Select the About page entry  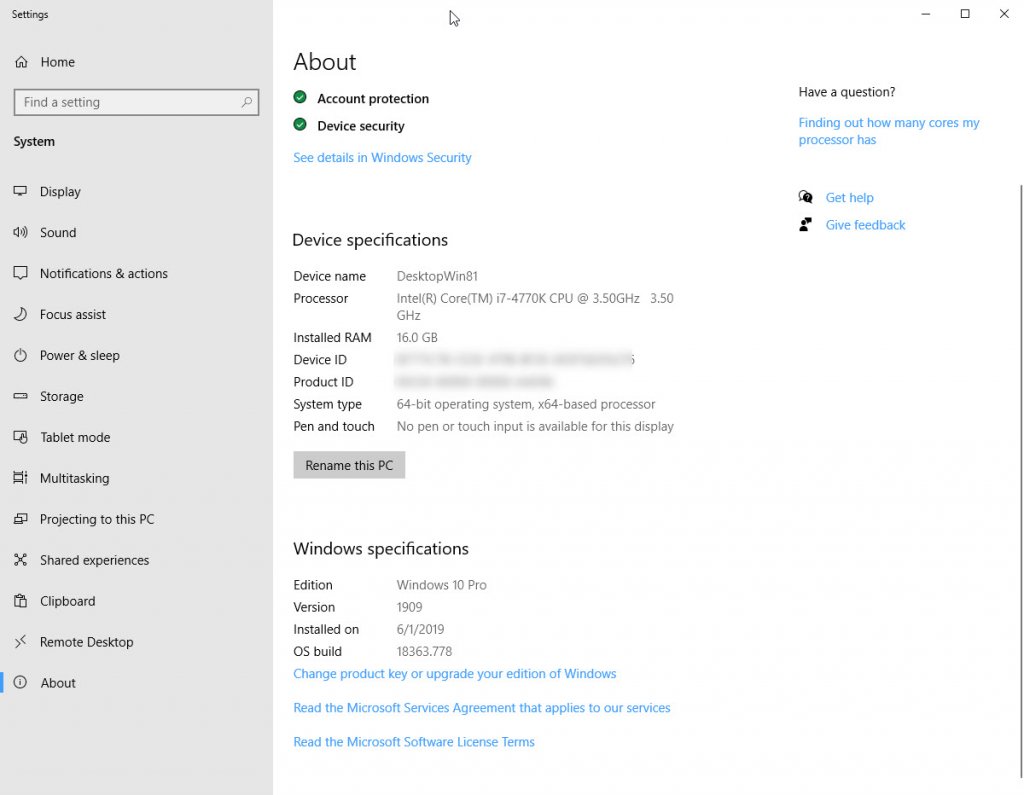136,683
